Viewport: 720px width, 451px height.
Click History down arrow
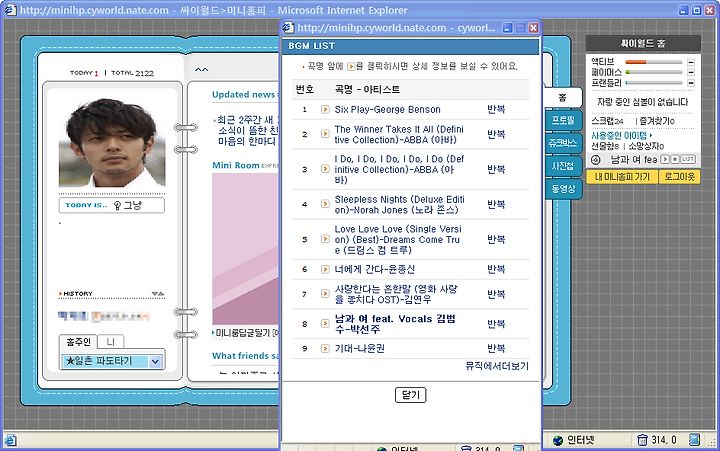click(155, 293)
